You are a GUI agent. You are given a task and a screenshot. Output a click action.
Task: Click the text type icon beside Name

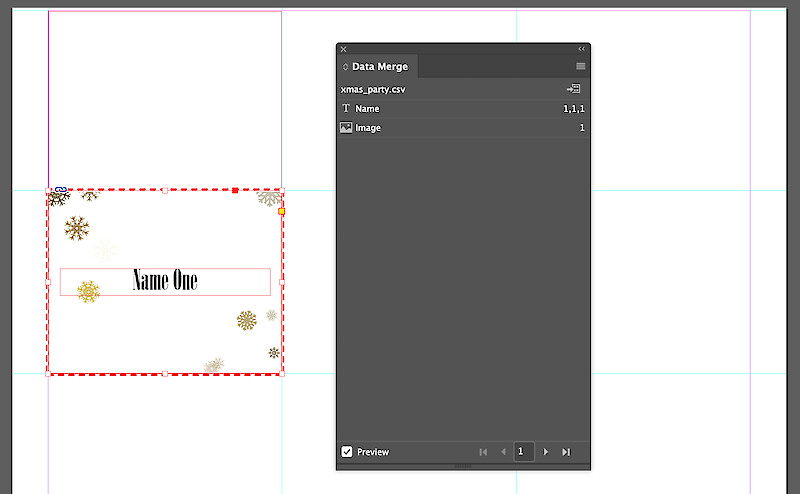pos(346,108)
